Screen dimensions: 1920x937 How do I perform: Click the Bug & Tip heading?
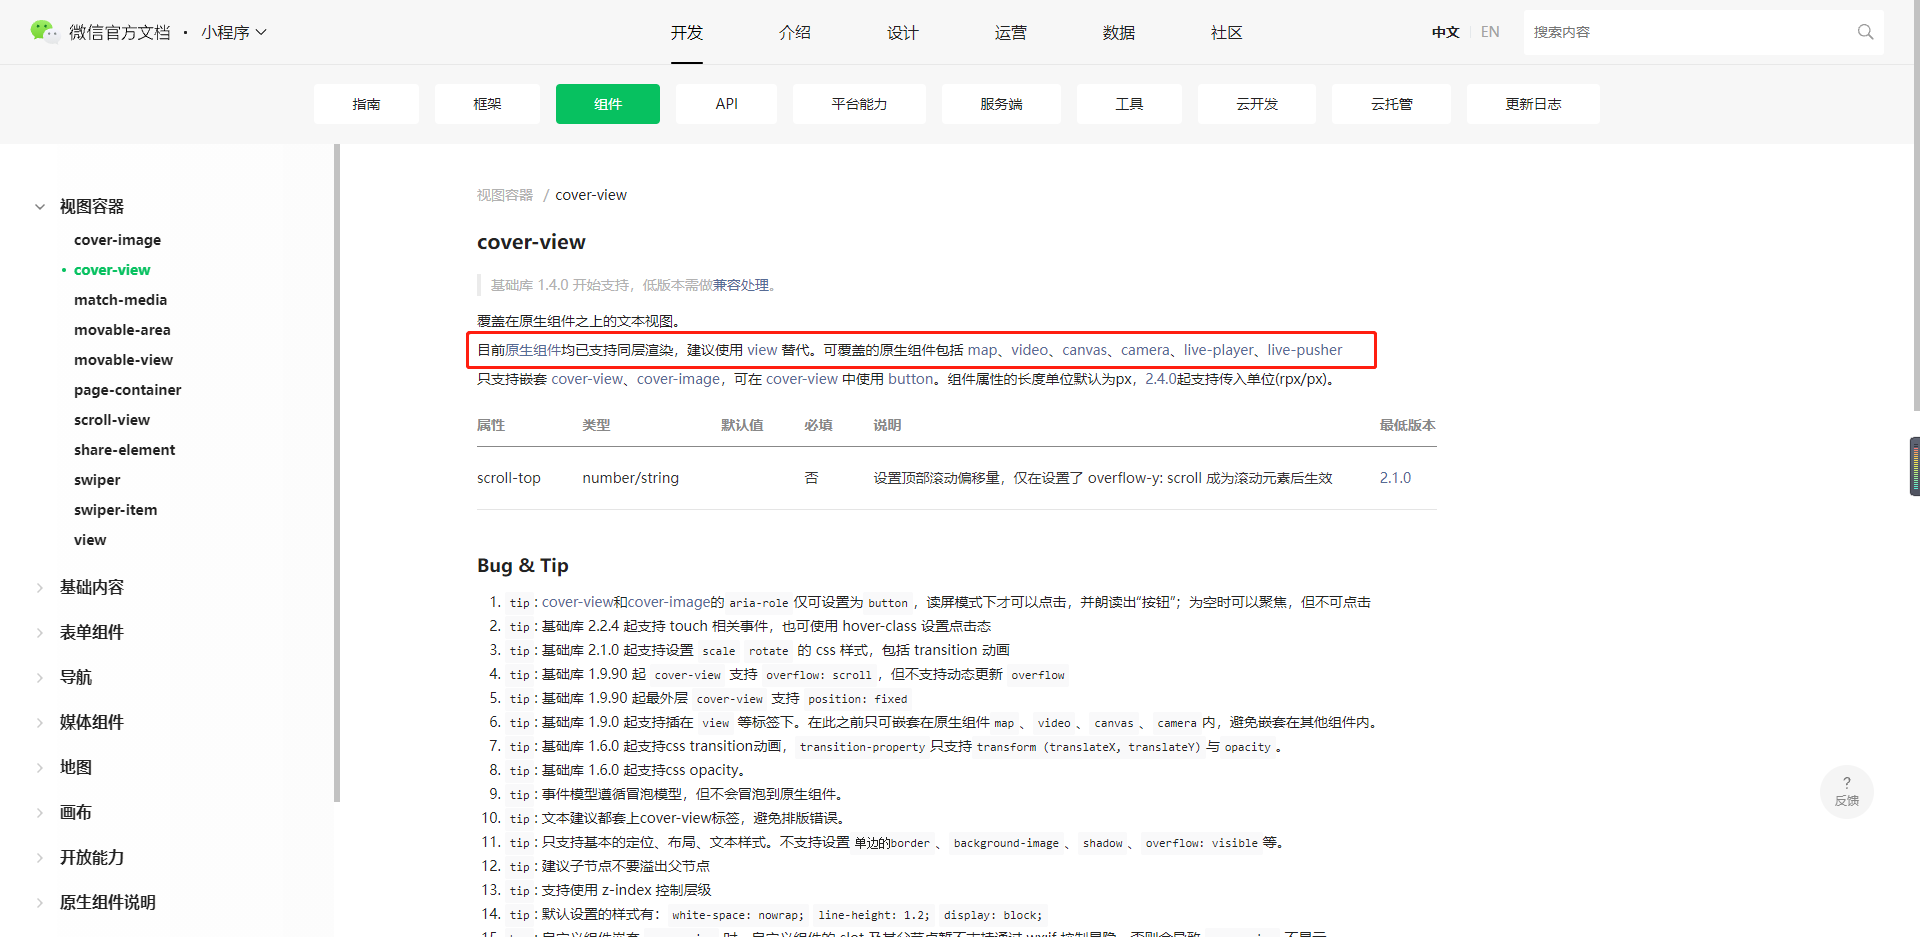click(523, 565)
